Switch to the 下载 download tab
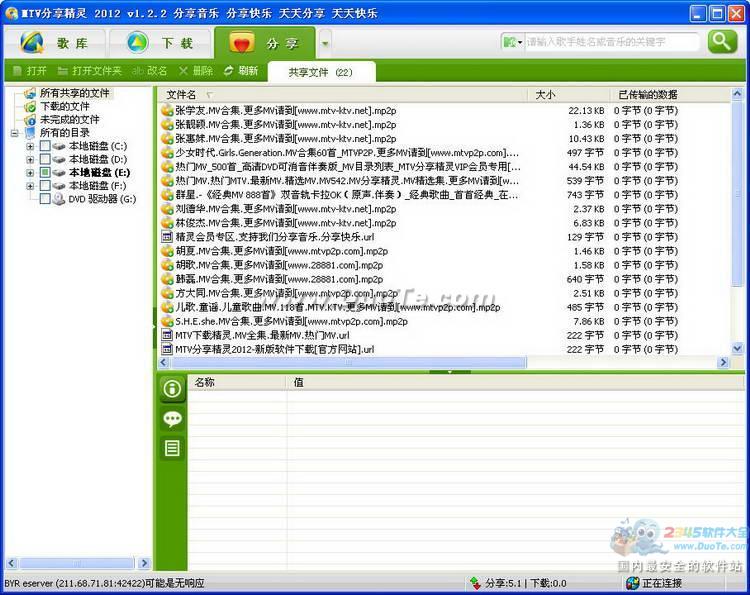Image resolution: width=750 pixels, height=595 pixels. point(160,43)
